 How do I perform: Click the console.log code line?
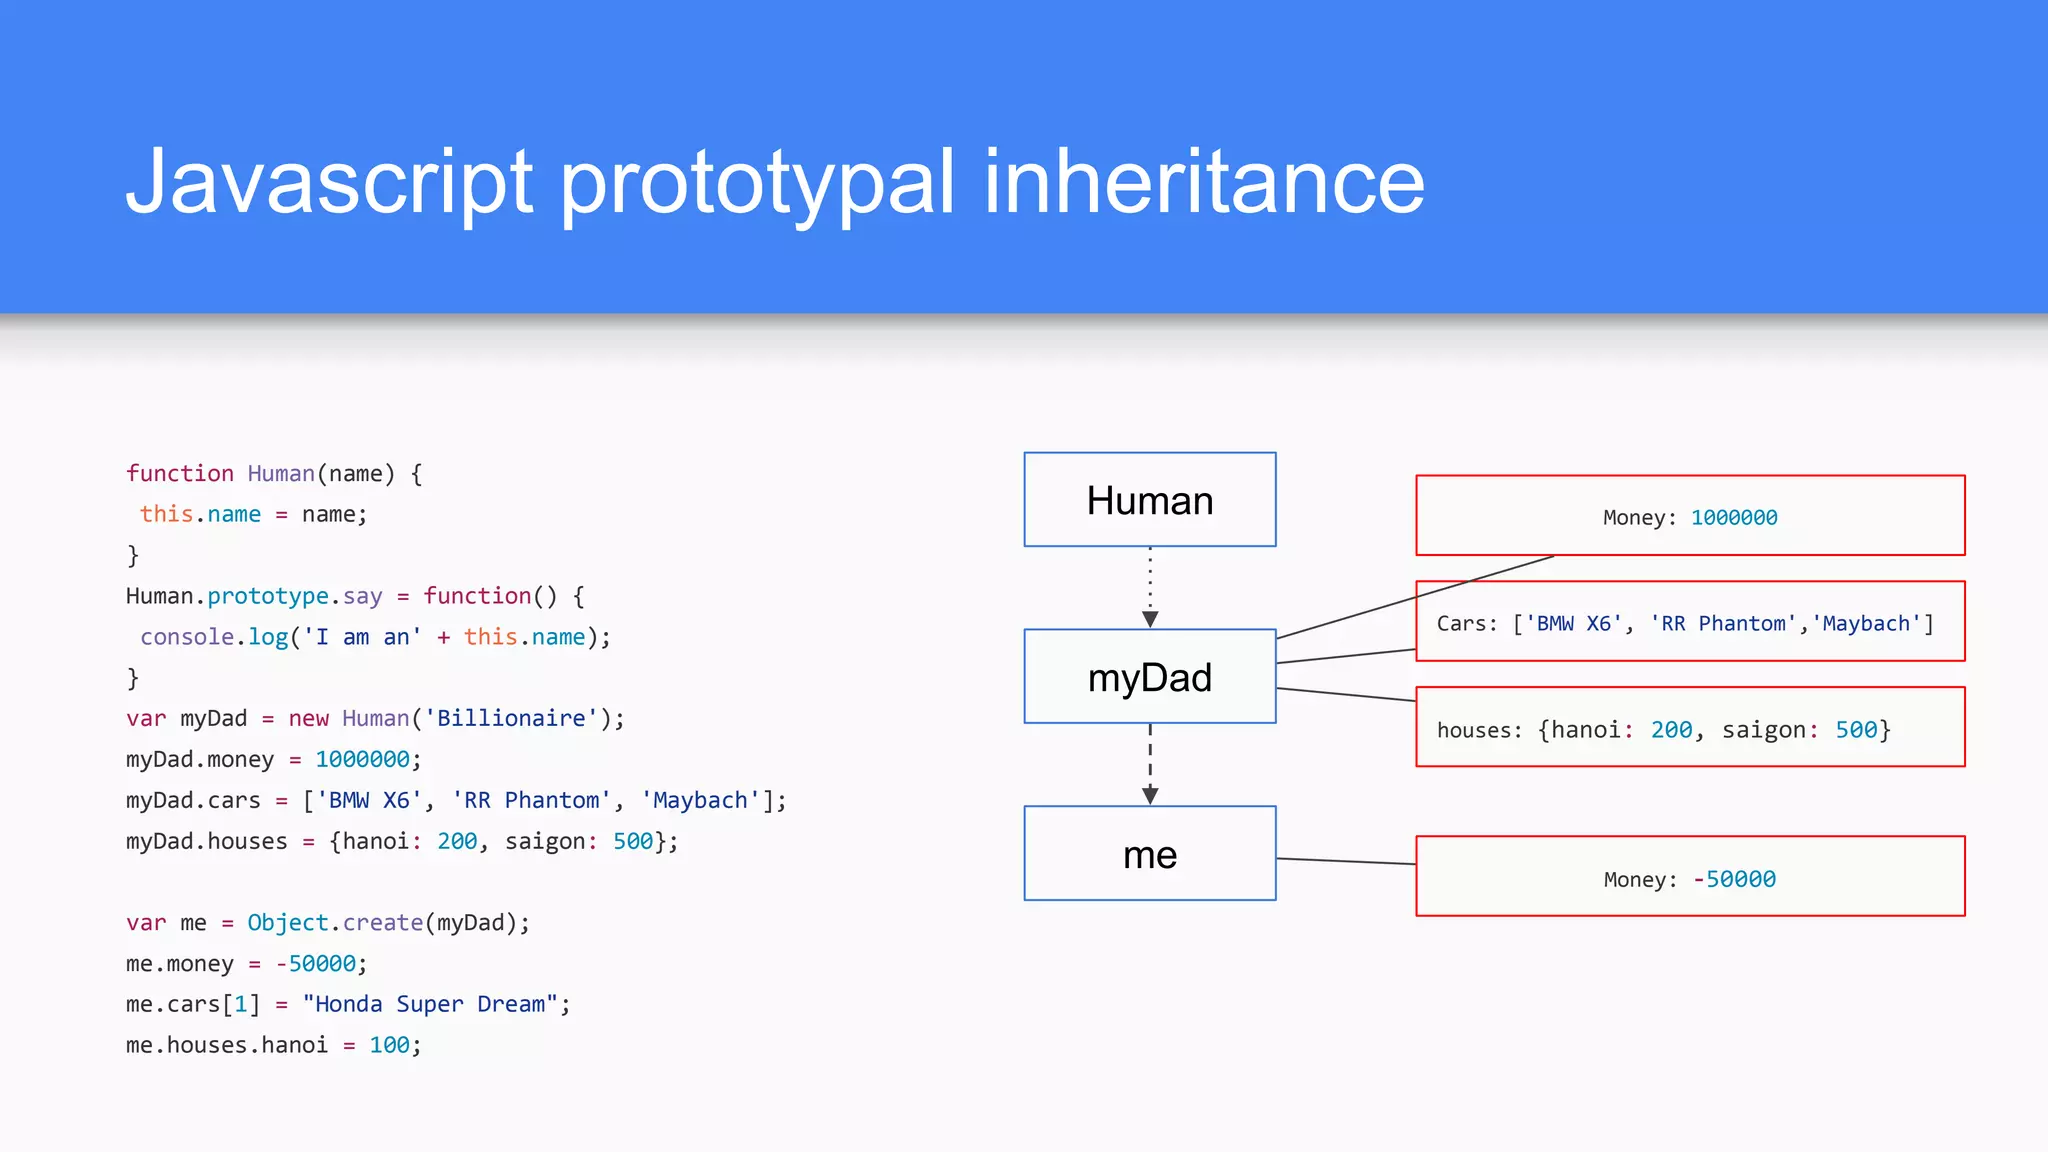click(375, 637)
